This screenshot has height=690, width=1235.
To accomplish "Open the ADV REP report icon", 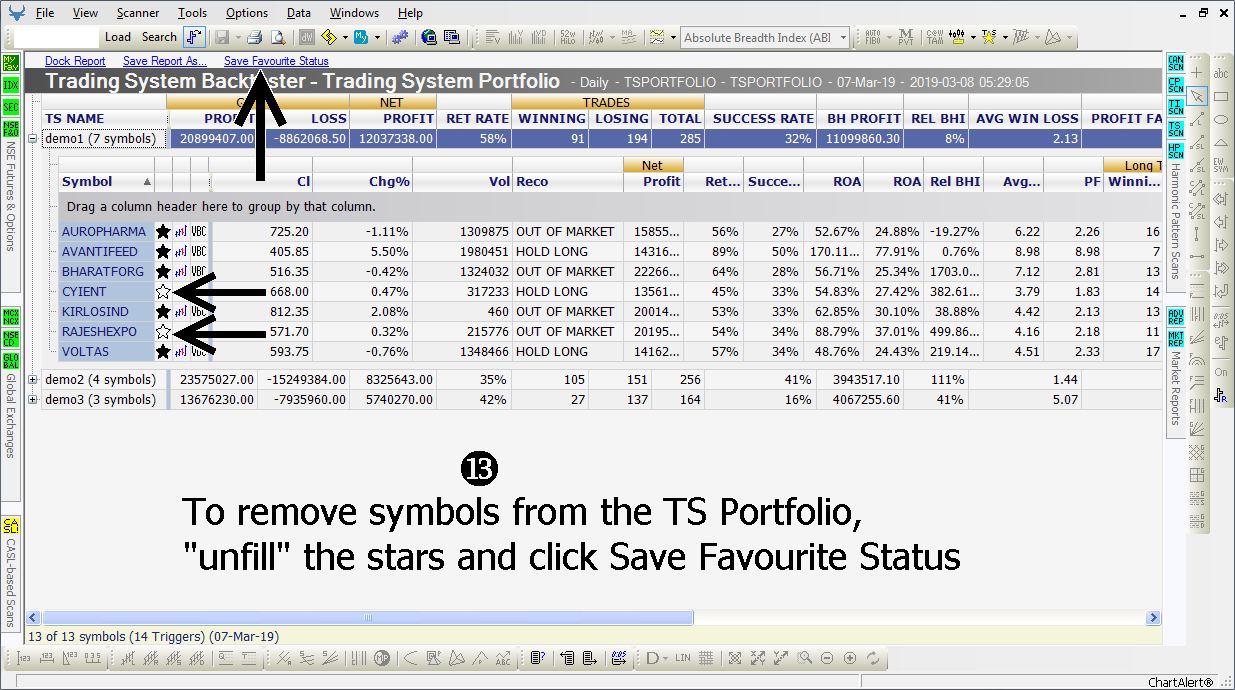I will [1175, 318].
